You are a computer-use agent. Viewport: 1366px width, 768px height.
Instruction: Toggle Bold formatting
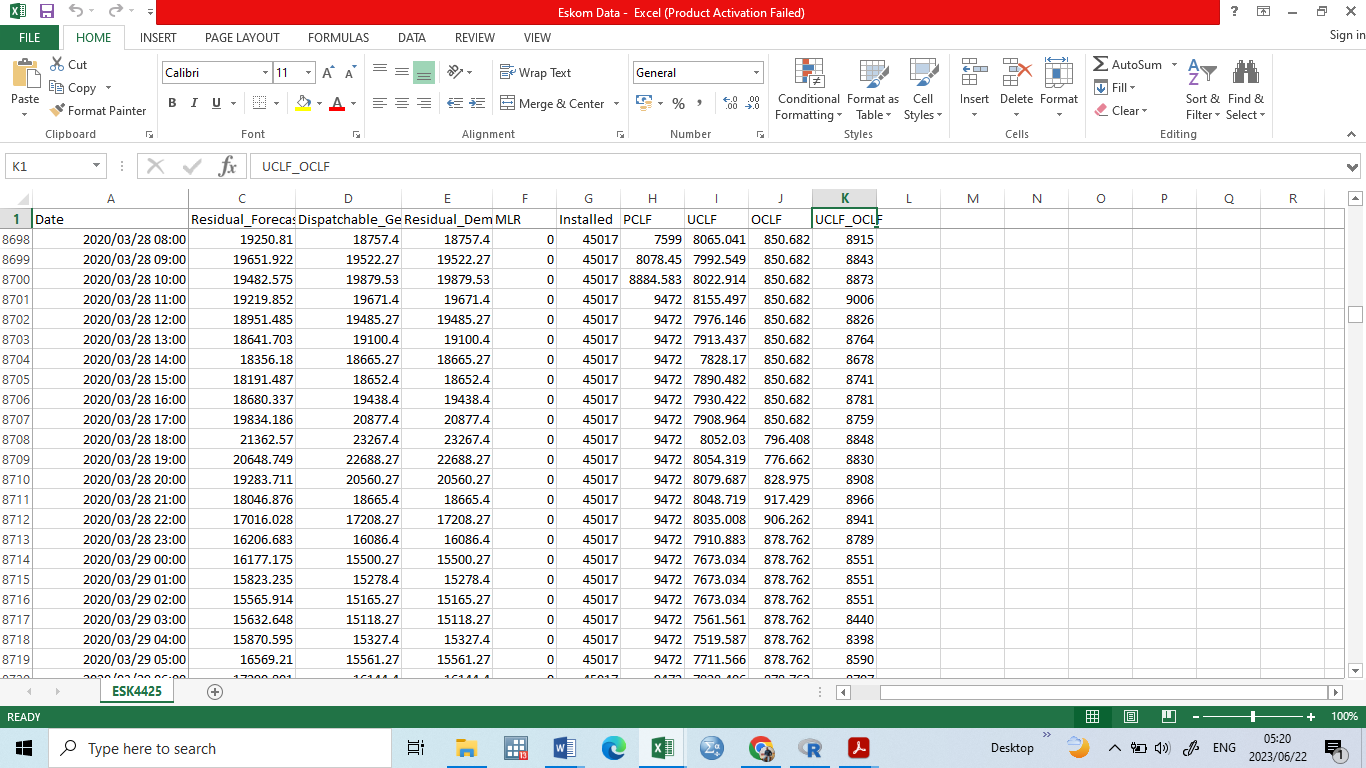[172, 103]
